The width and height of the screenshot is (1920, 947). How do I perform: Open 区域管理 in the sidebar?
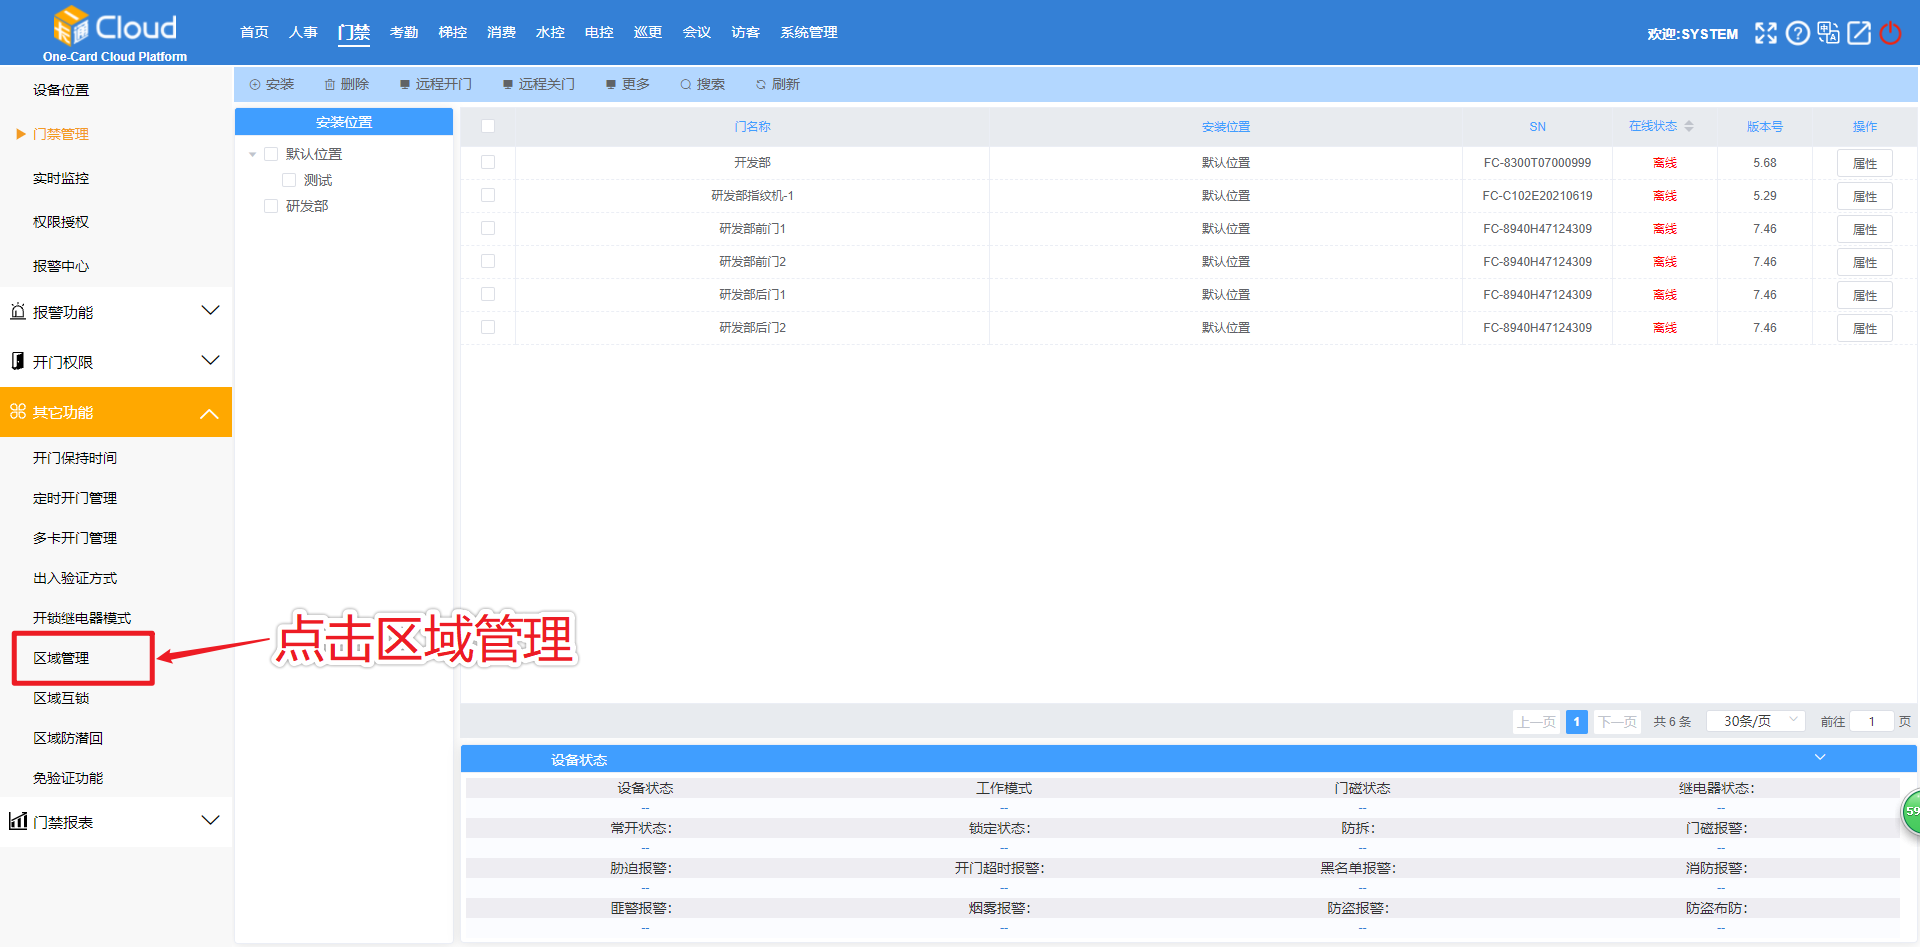(x=61, y=658)
